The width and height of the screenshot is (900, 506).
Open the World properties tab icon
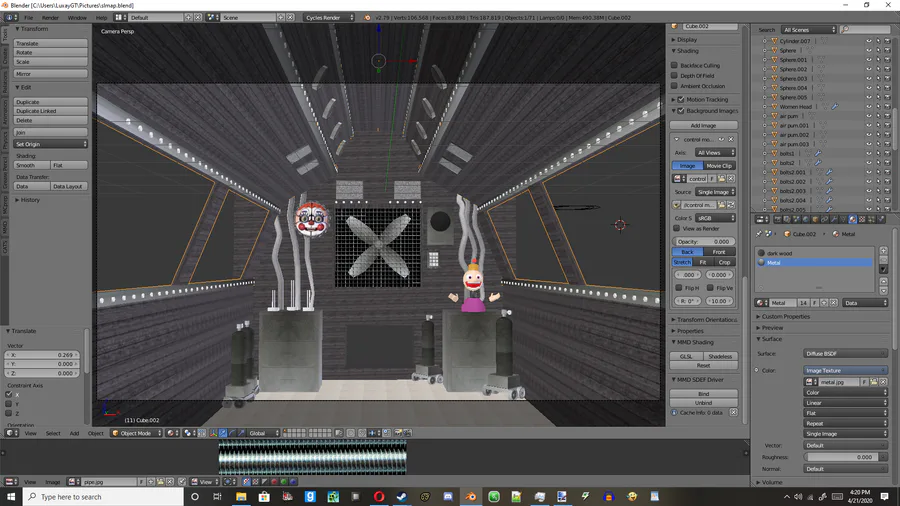pyautogui.click(x=806, y=219)
